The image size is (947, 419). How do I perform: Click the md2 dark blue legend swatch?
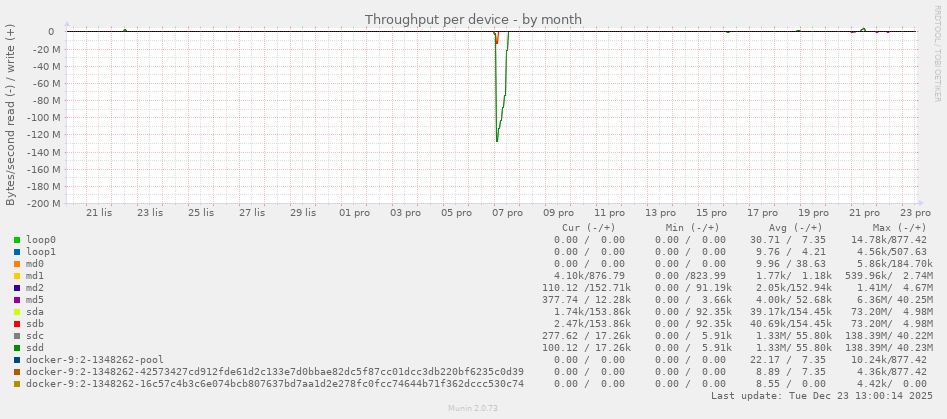pos(17,288)
